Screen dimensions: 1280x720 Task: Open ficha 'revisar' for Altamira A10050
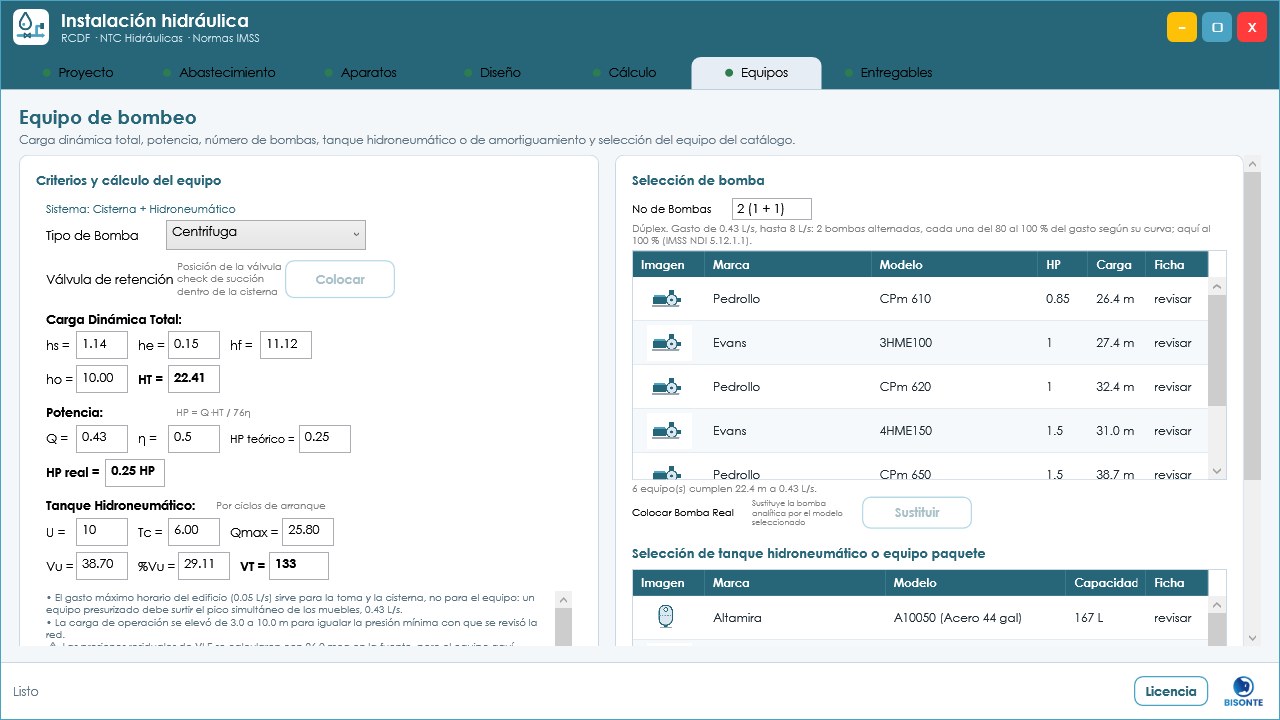1173,618
